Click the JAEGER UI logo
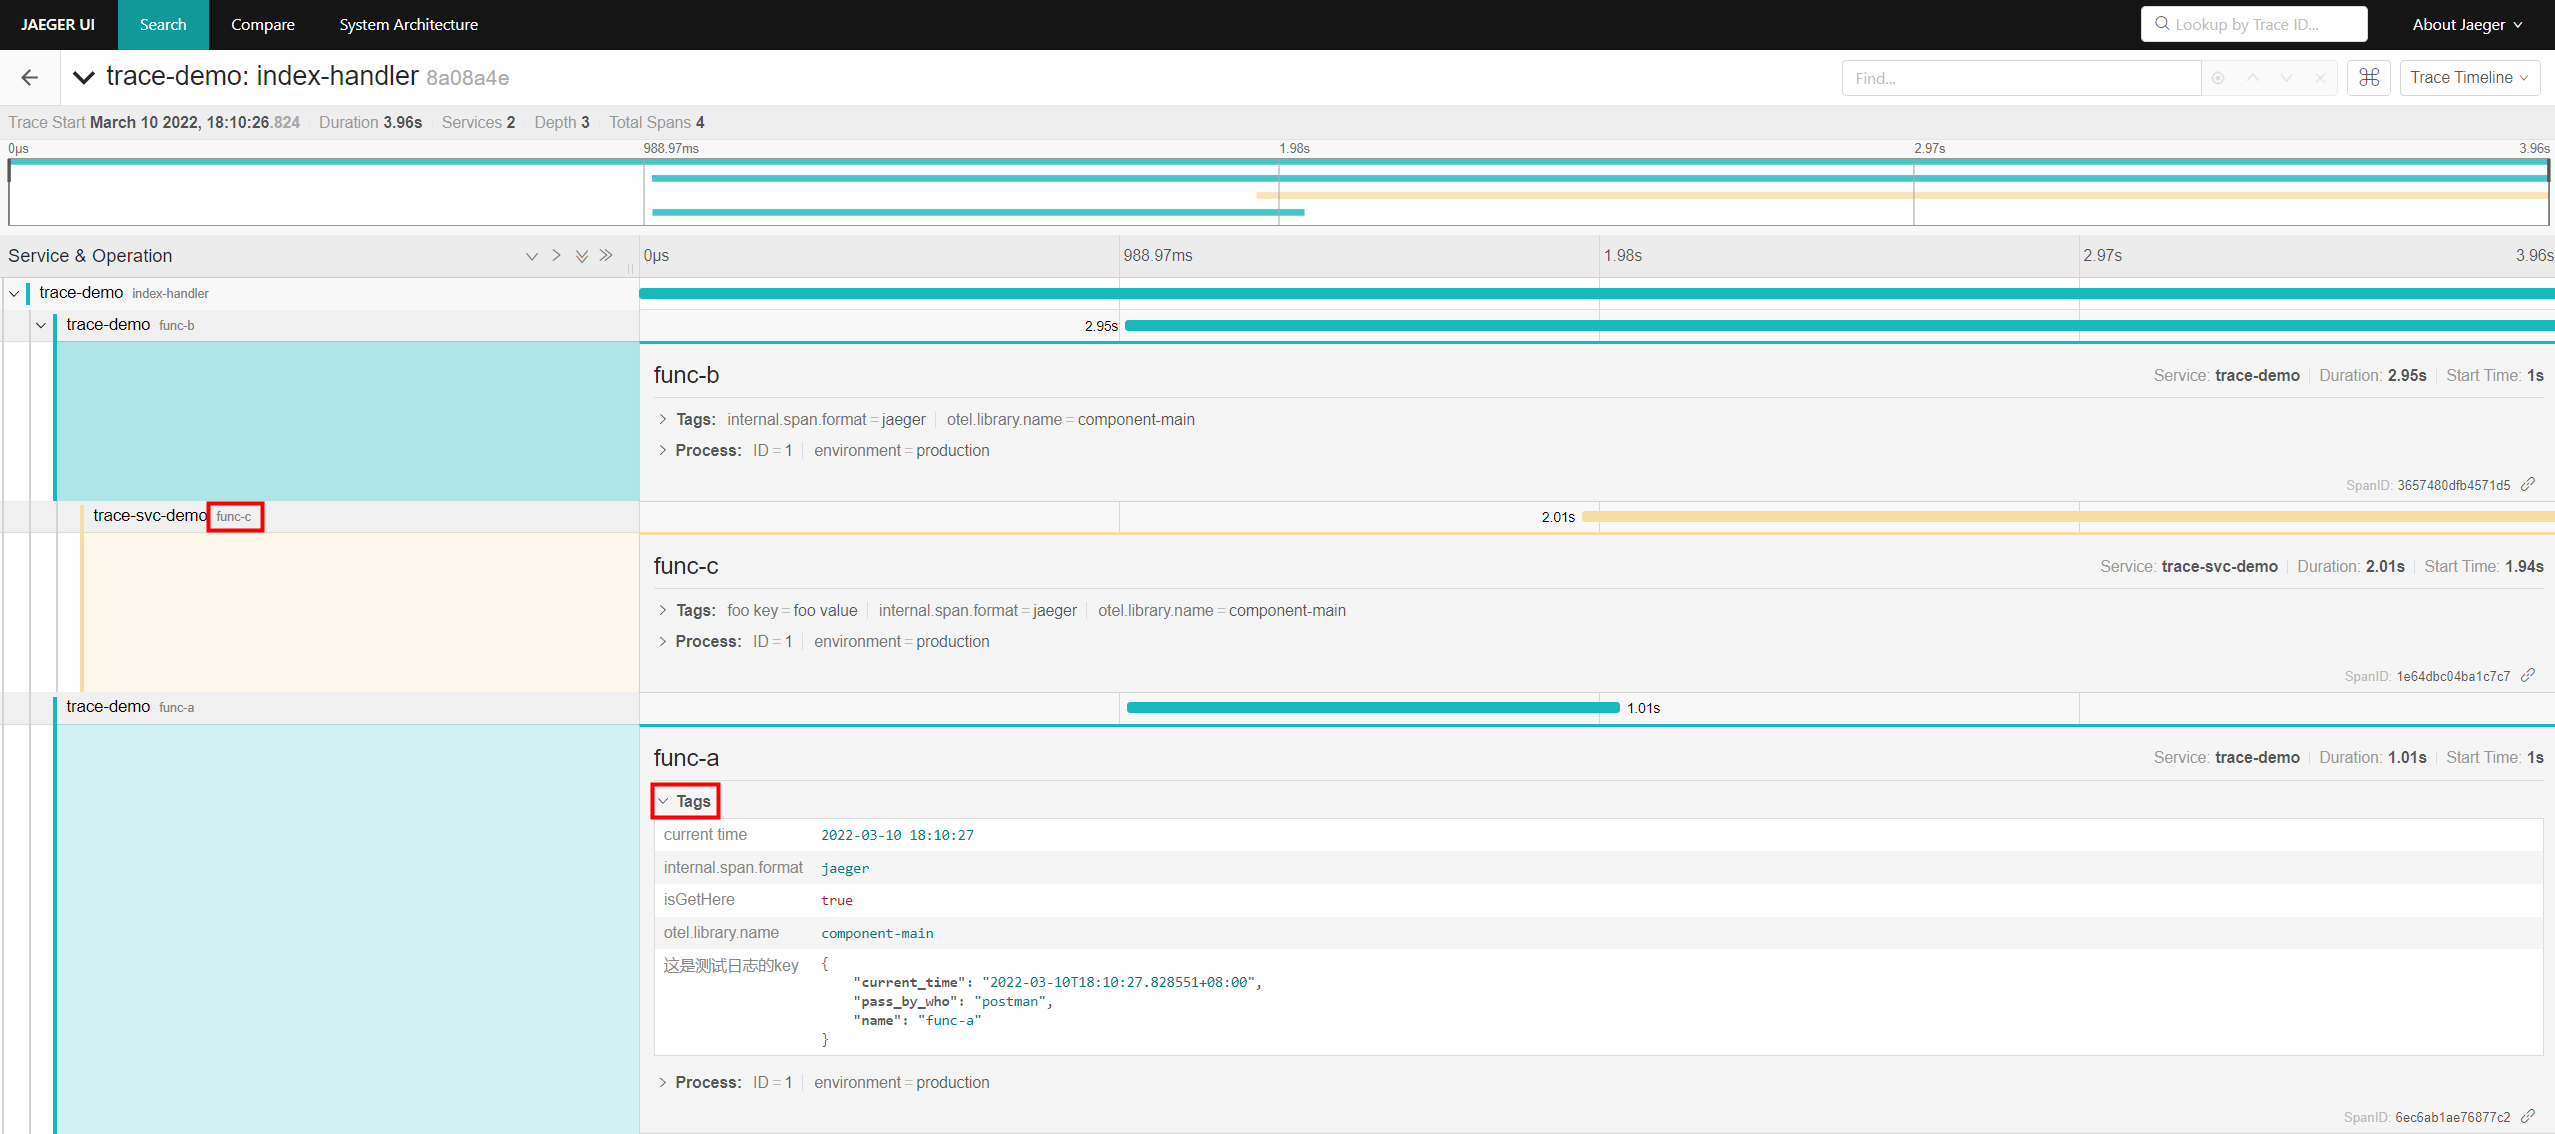The height and width of the screenshot is (1134, 2555). (57, 24)
